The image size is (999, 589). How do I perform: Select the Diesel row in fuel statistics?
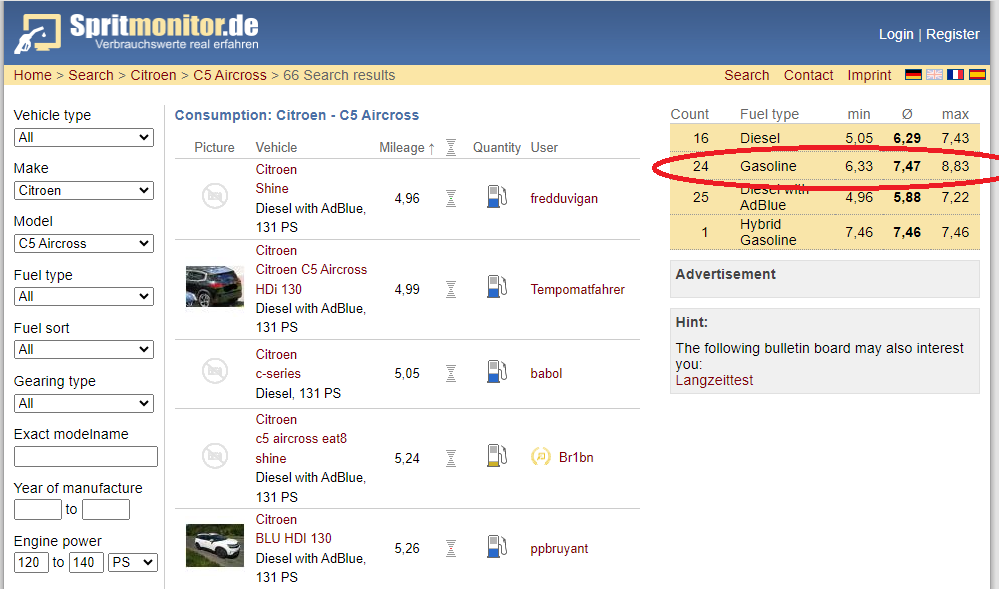tap(824, 138)
